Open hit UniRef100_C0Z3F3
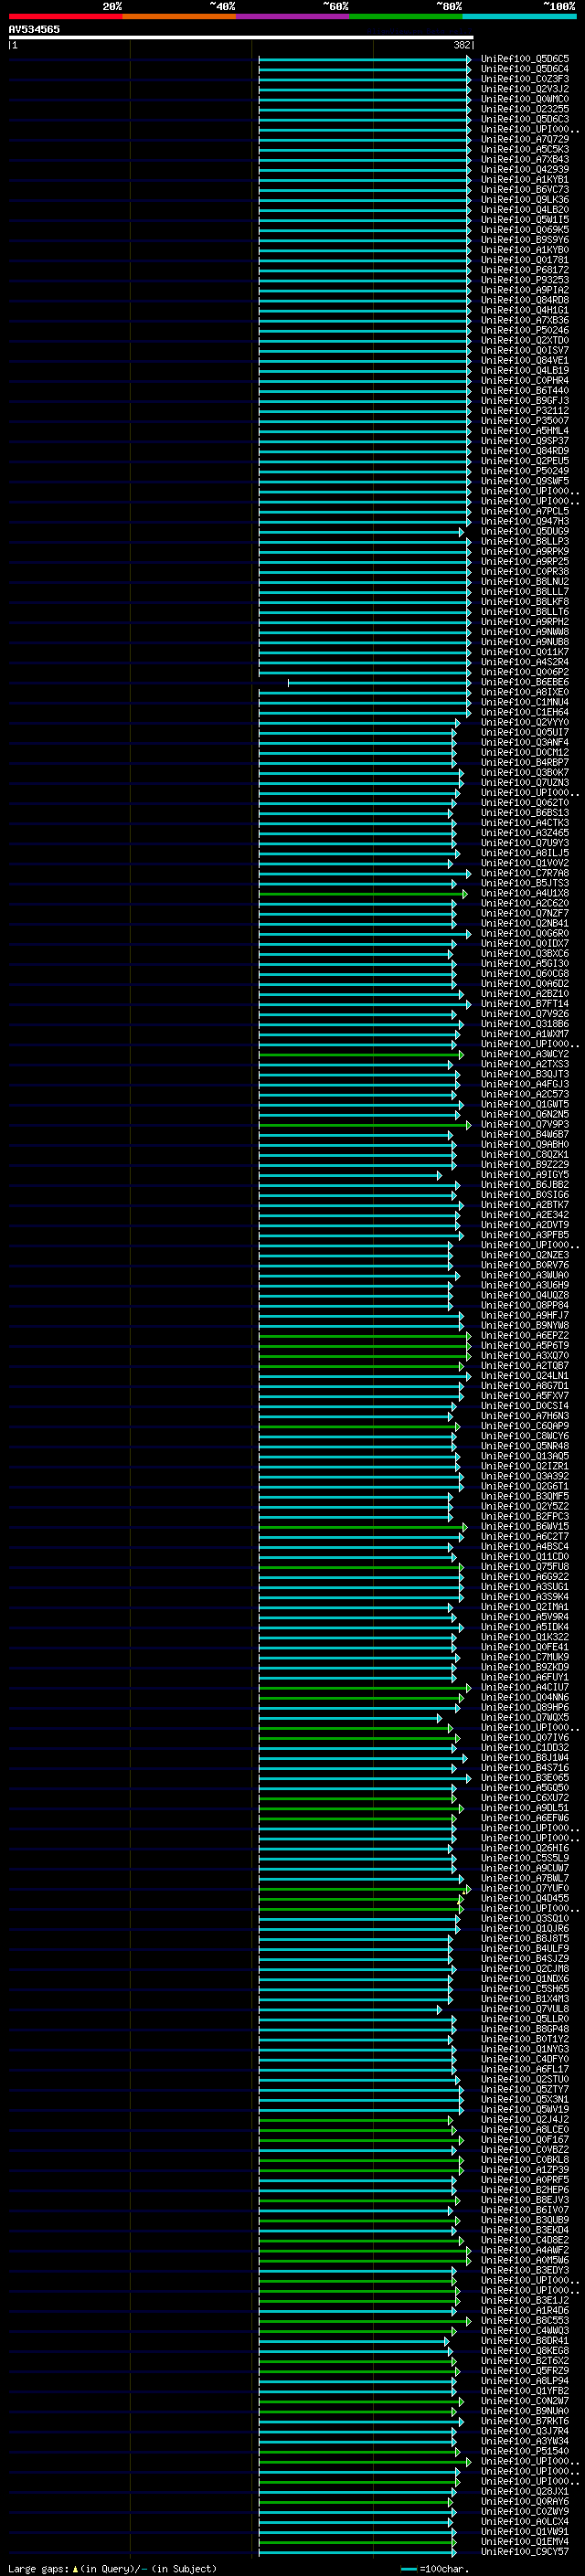This screenshot has height=2576, width=585. pyautogui.click(x=525, y=79)
